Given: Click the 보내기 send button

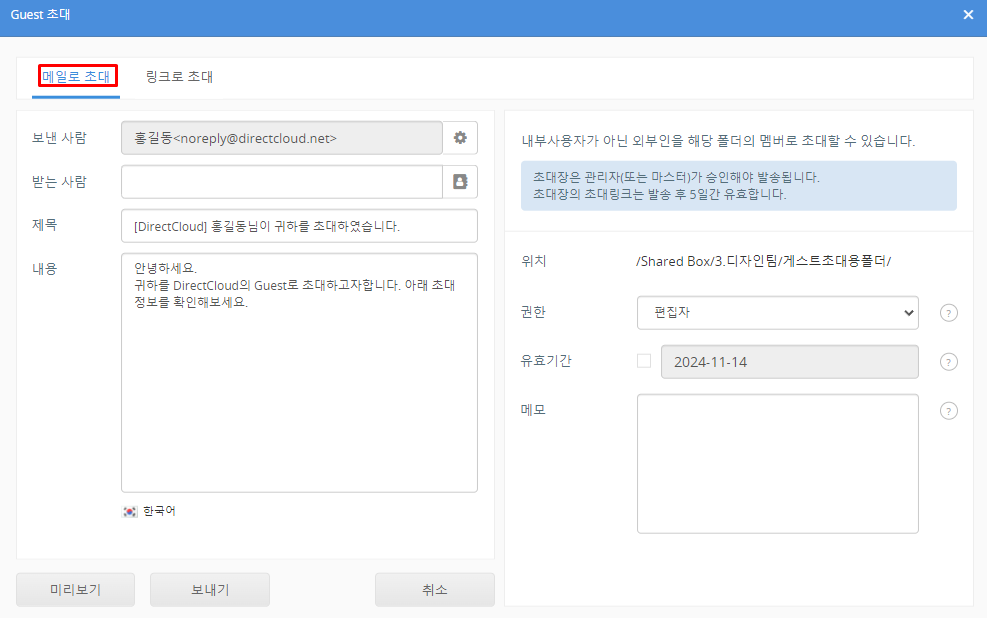Looking at the screenshot, I should [x=210, y=589].
